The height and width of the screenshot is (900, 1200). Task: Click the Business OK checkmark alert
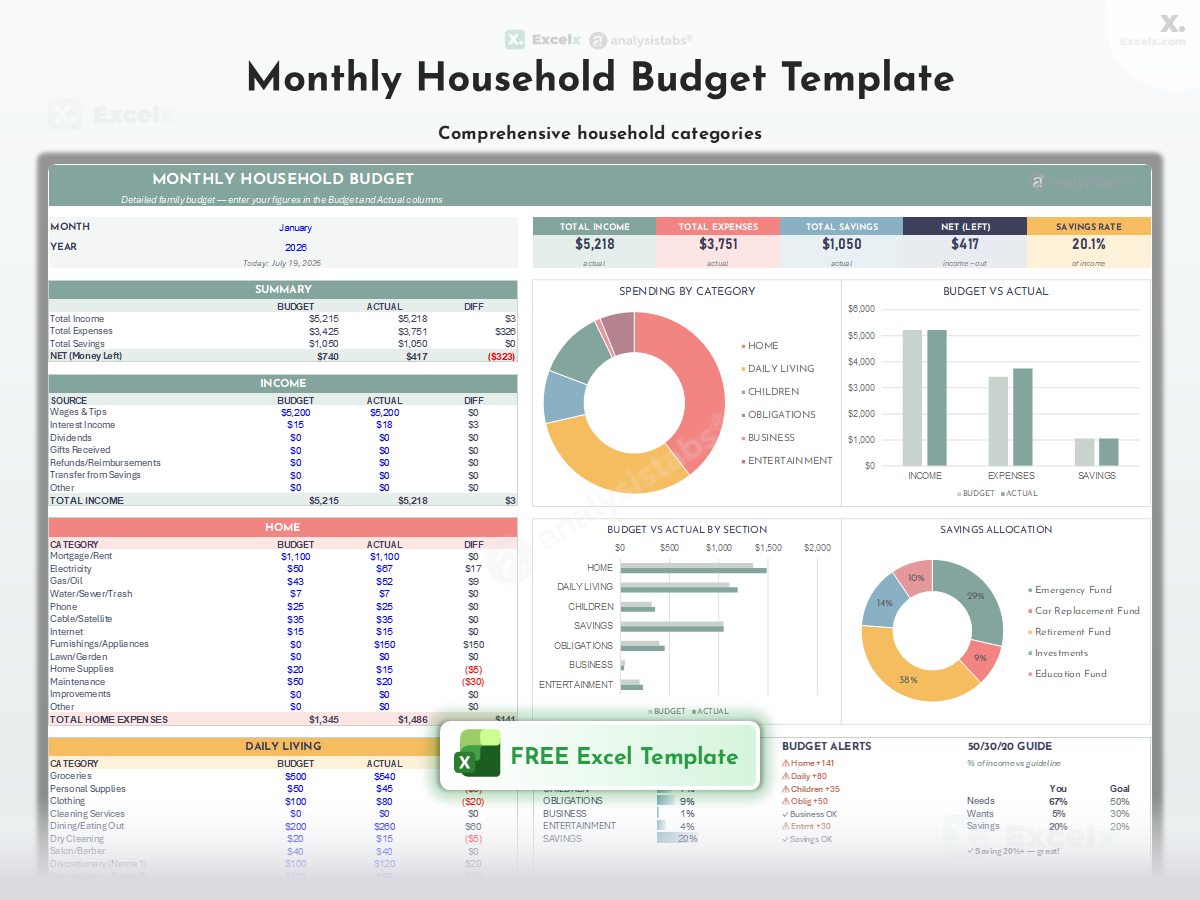coord(810,814)
